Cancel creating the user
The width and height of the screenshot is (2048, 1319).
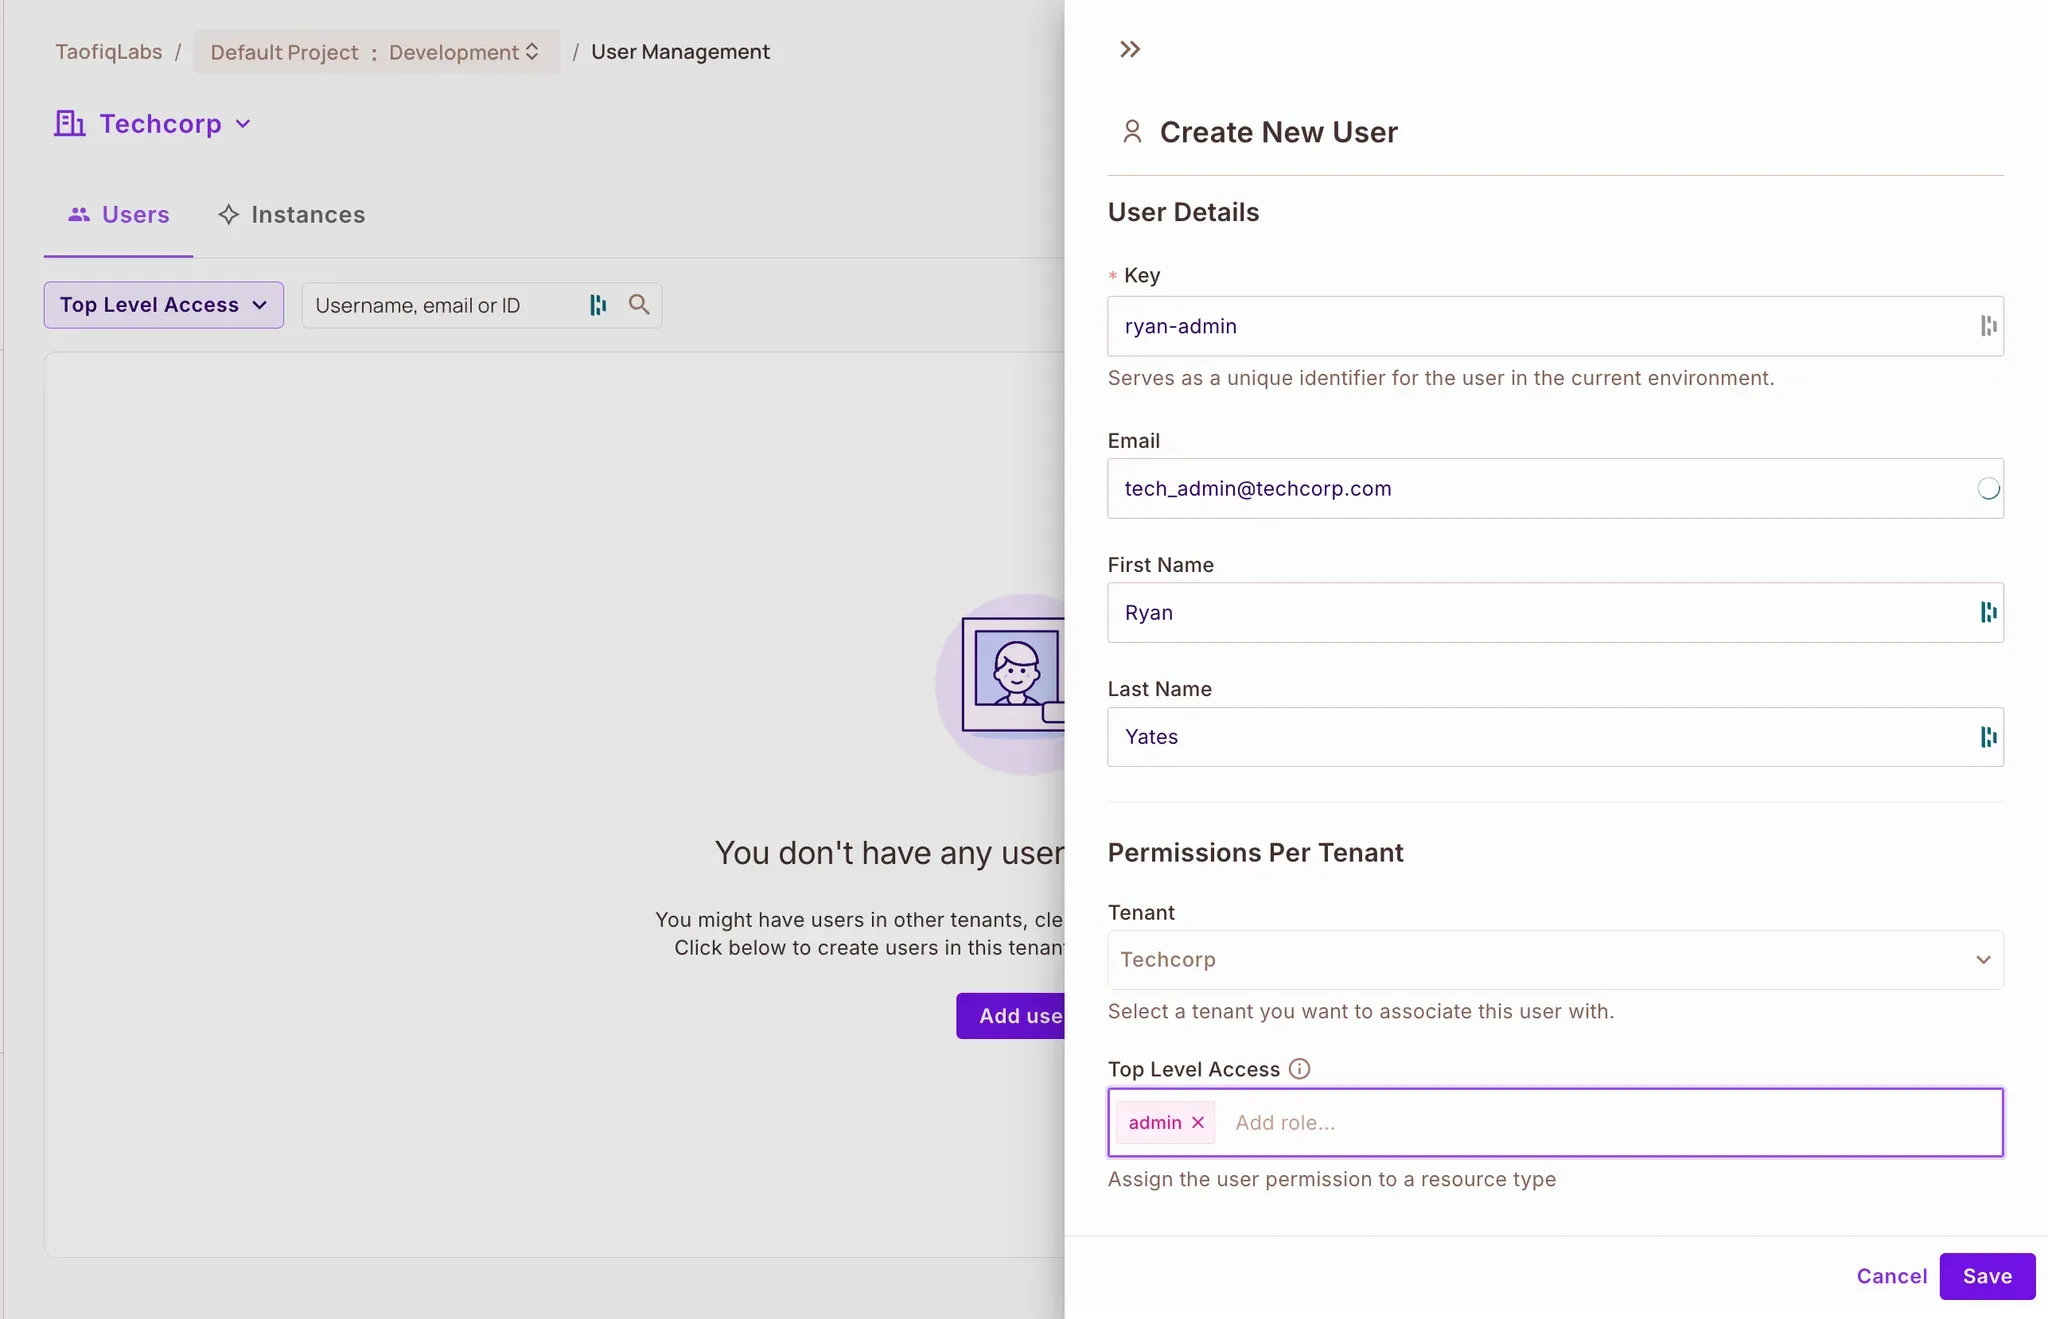(x=1891, y=1276)
